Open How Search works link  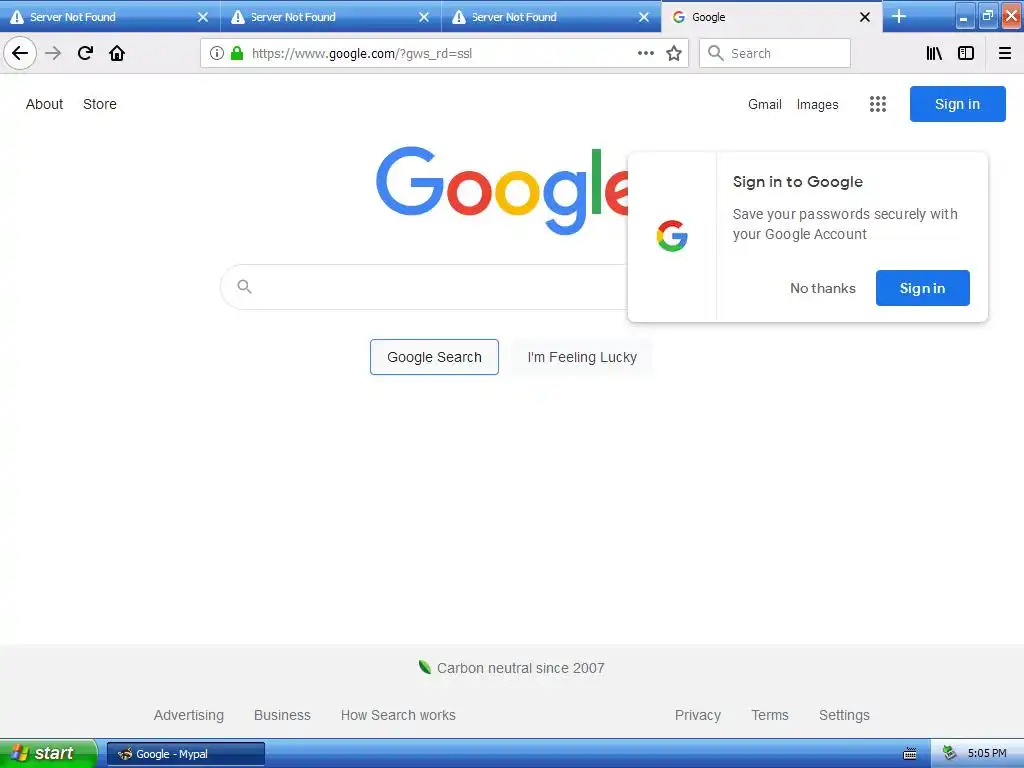(x=398, y=715)
